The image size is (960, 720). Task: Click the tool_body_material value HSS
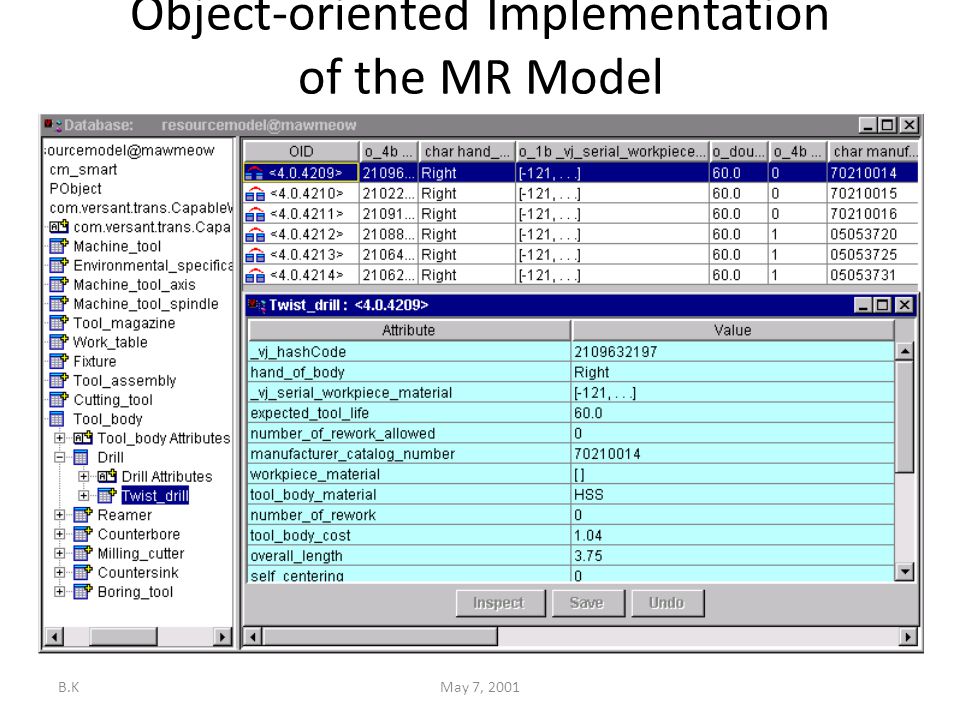589,495
